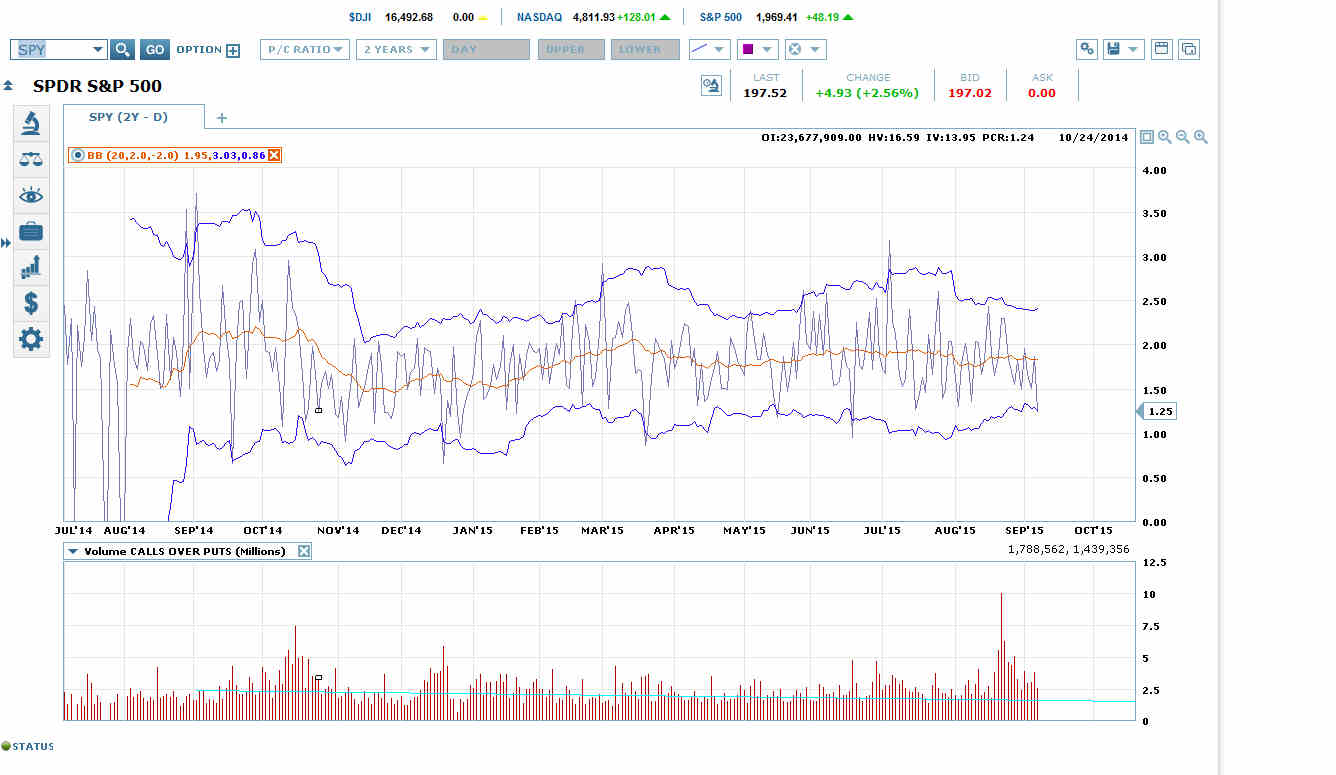Click the multiple windows layout icon
Image resolution: width=1336 pixels, height=775 pixels.
coord(1189,49)
